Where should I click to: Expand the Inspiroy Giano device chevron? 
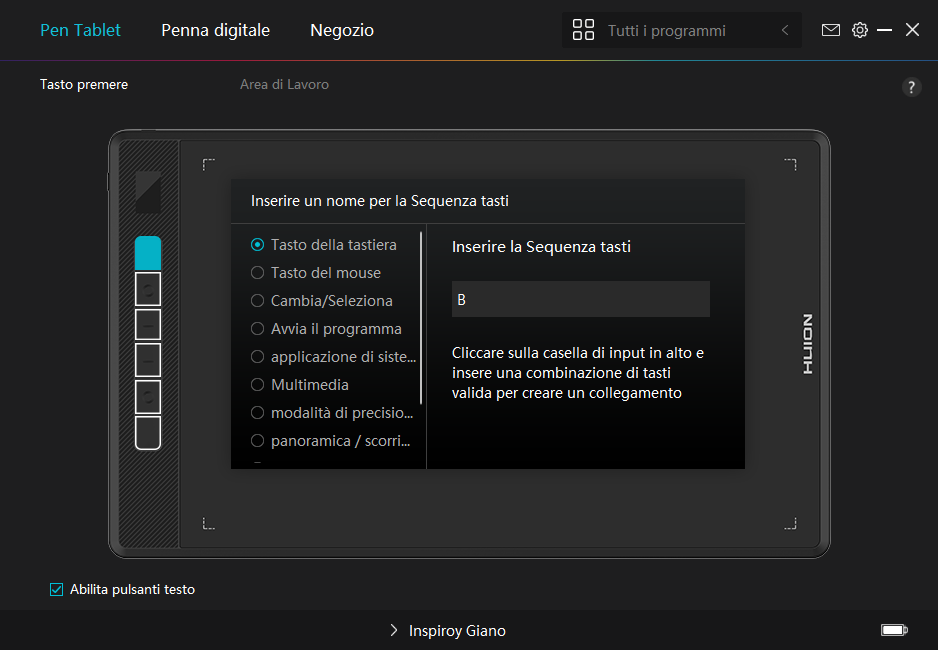[x=394, y=631]
